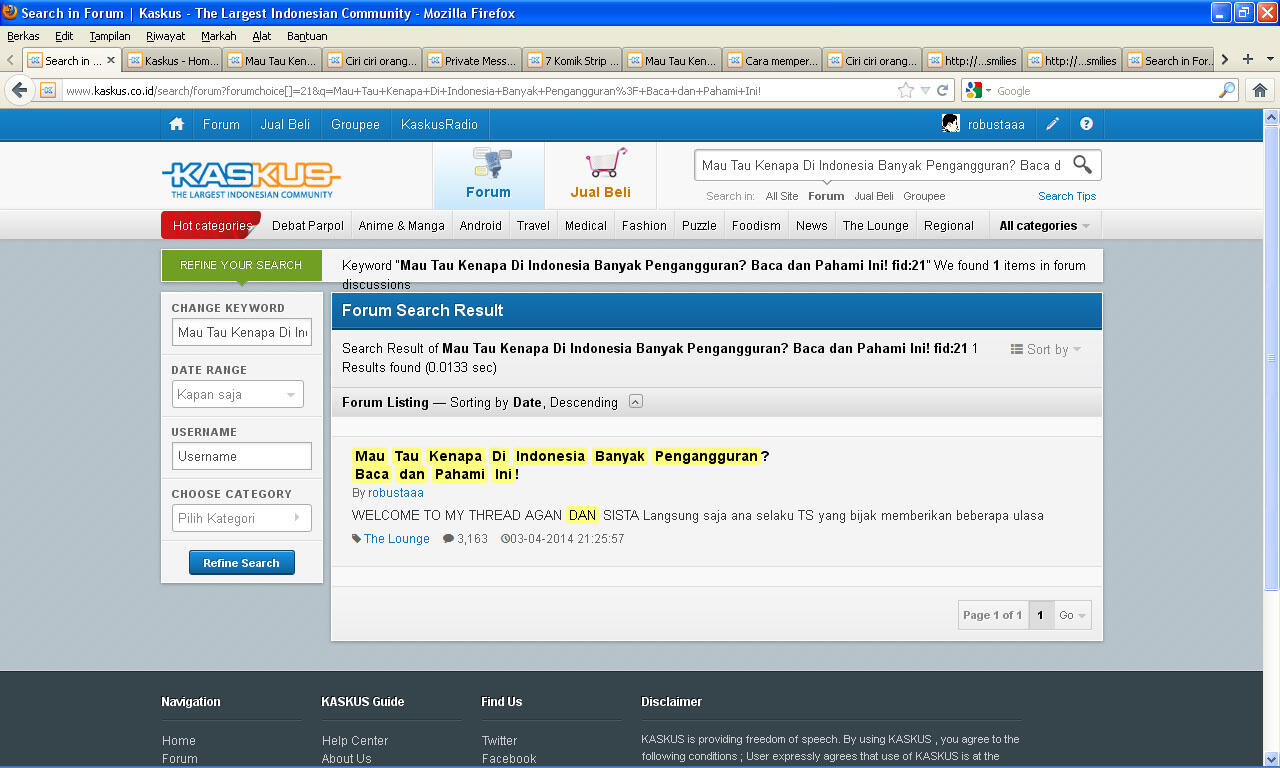The height and width of the screenshot is (768, 1280).
Task: Reload the page with the refresh icon
Action: point(942,90)
